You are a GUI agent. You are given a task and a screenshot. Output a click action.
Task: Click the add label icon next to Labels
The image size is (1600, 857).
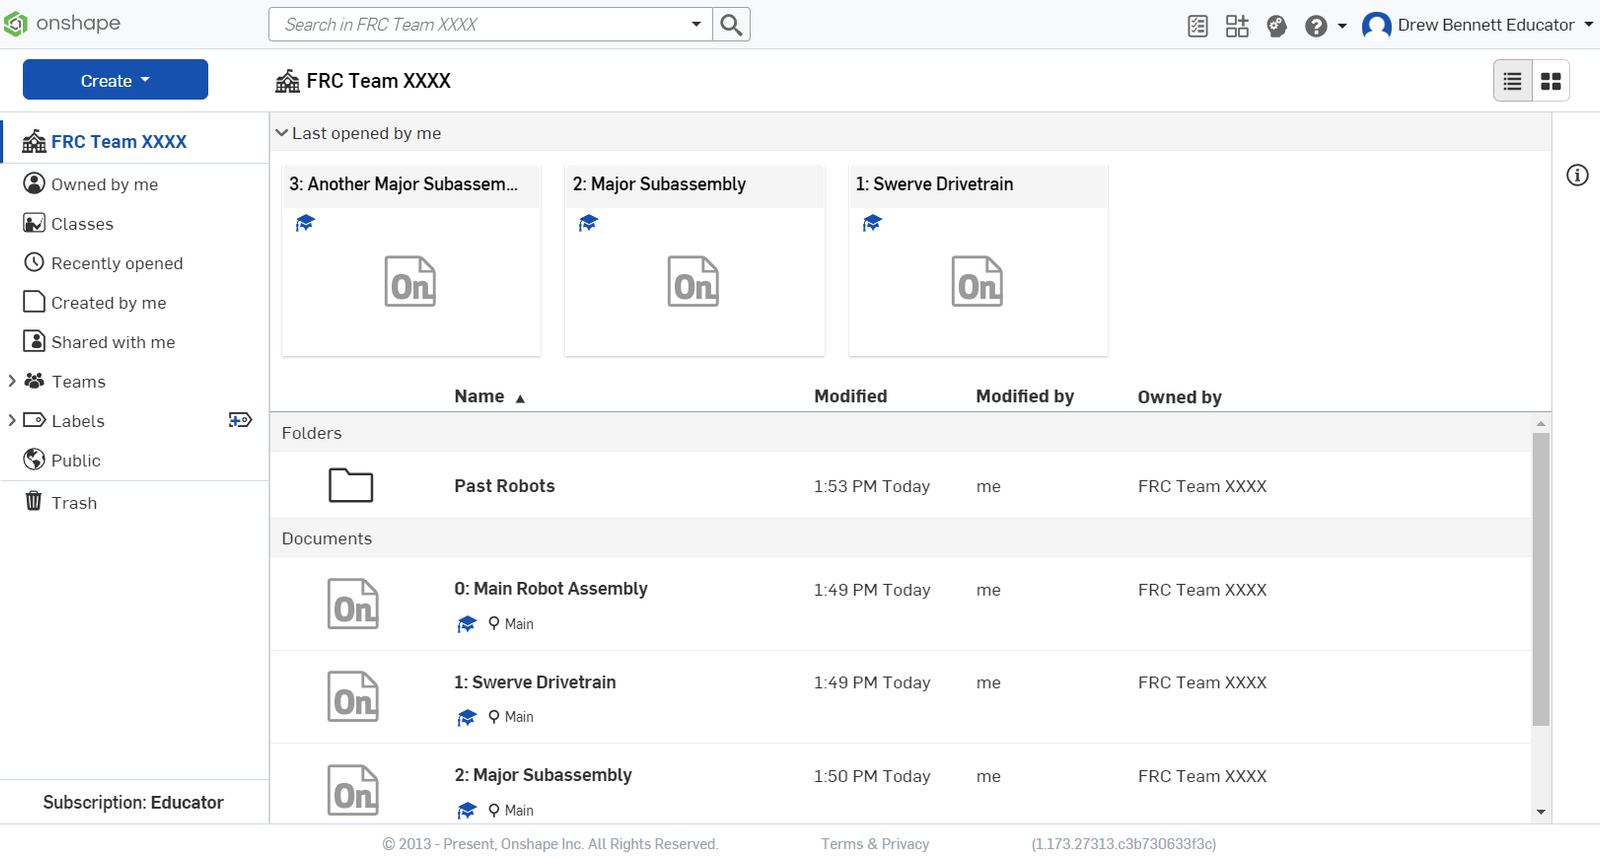240,420
